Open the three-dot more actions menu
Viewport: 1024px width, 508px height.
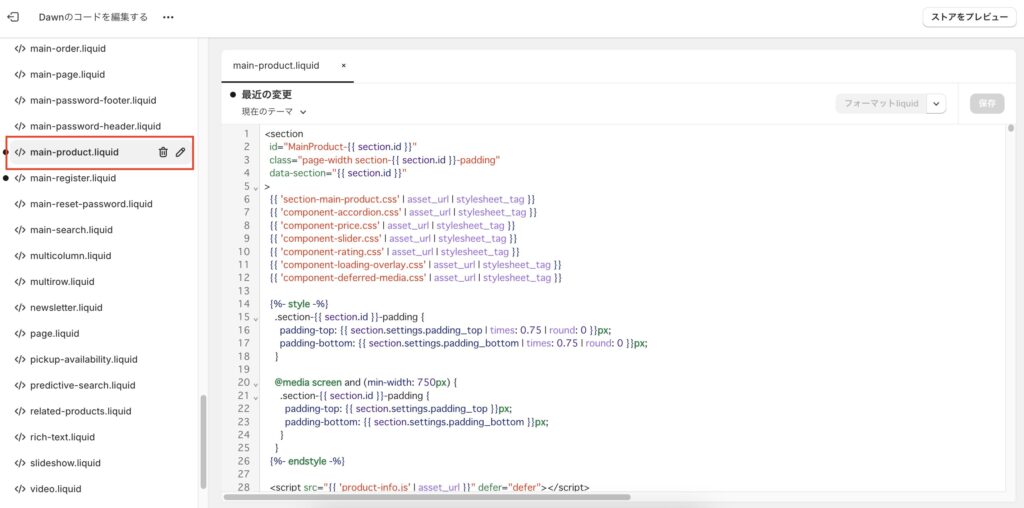click(x=168, y=18)
